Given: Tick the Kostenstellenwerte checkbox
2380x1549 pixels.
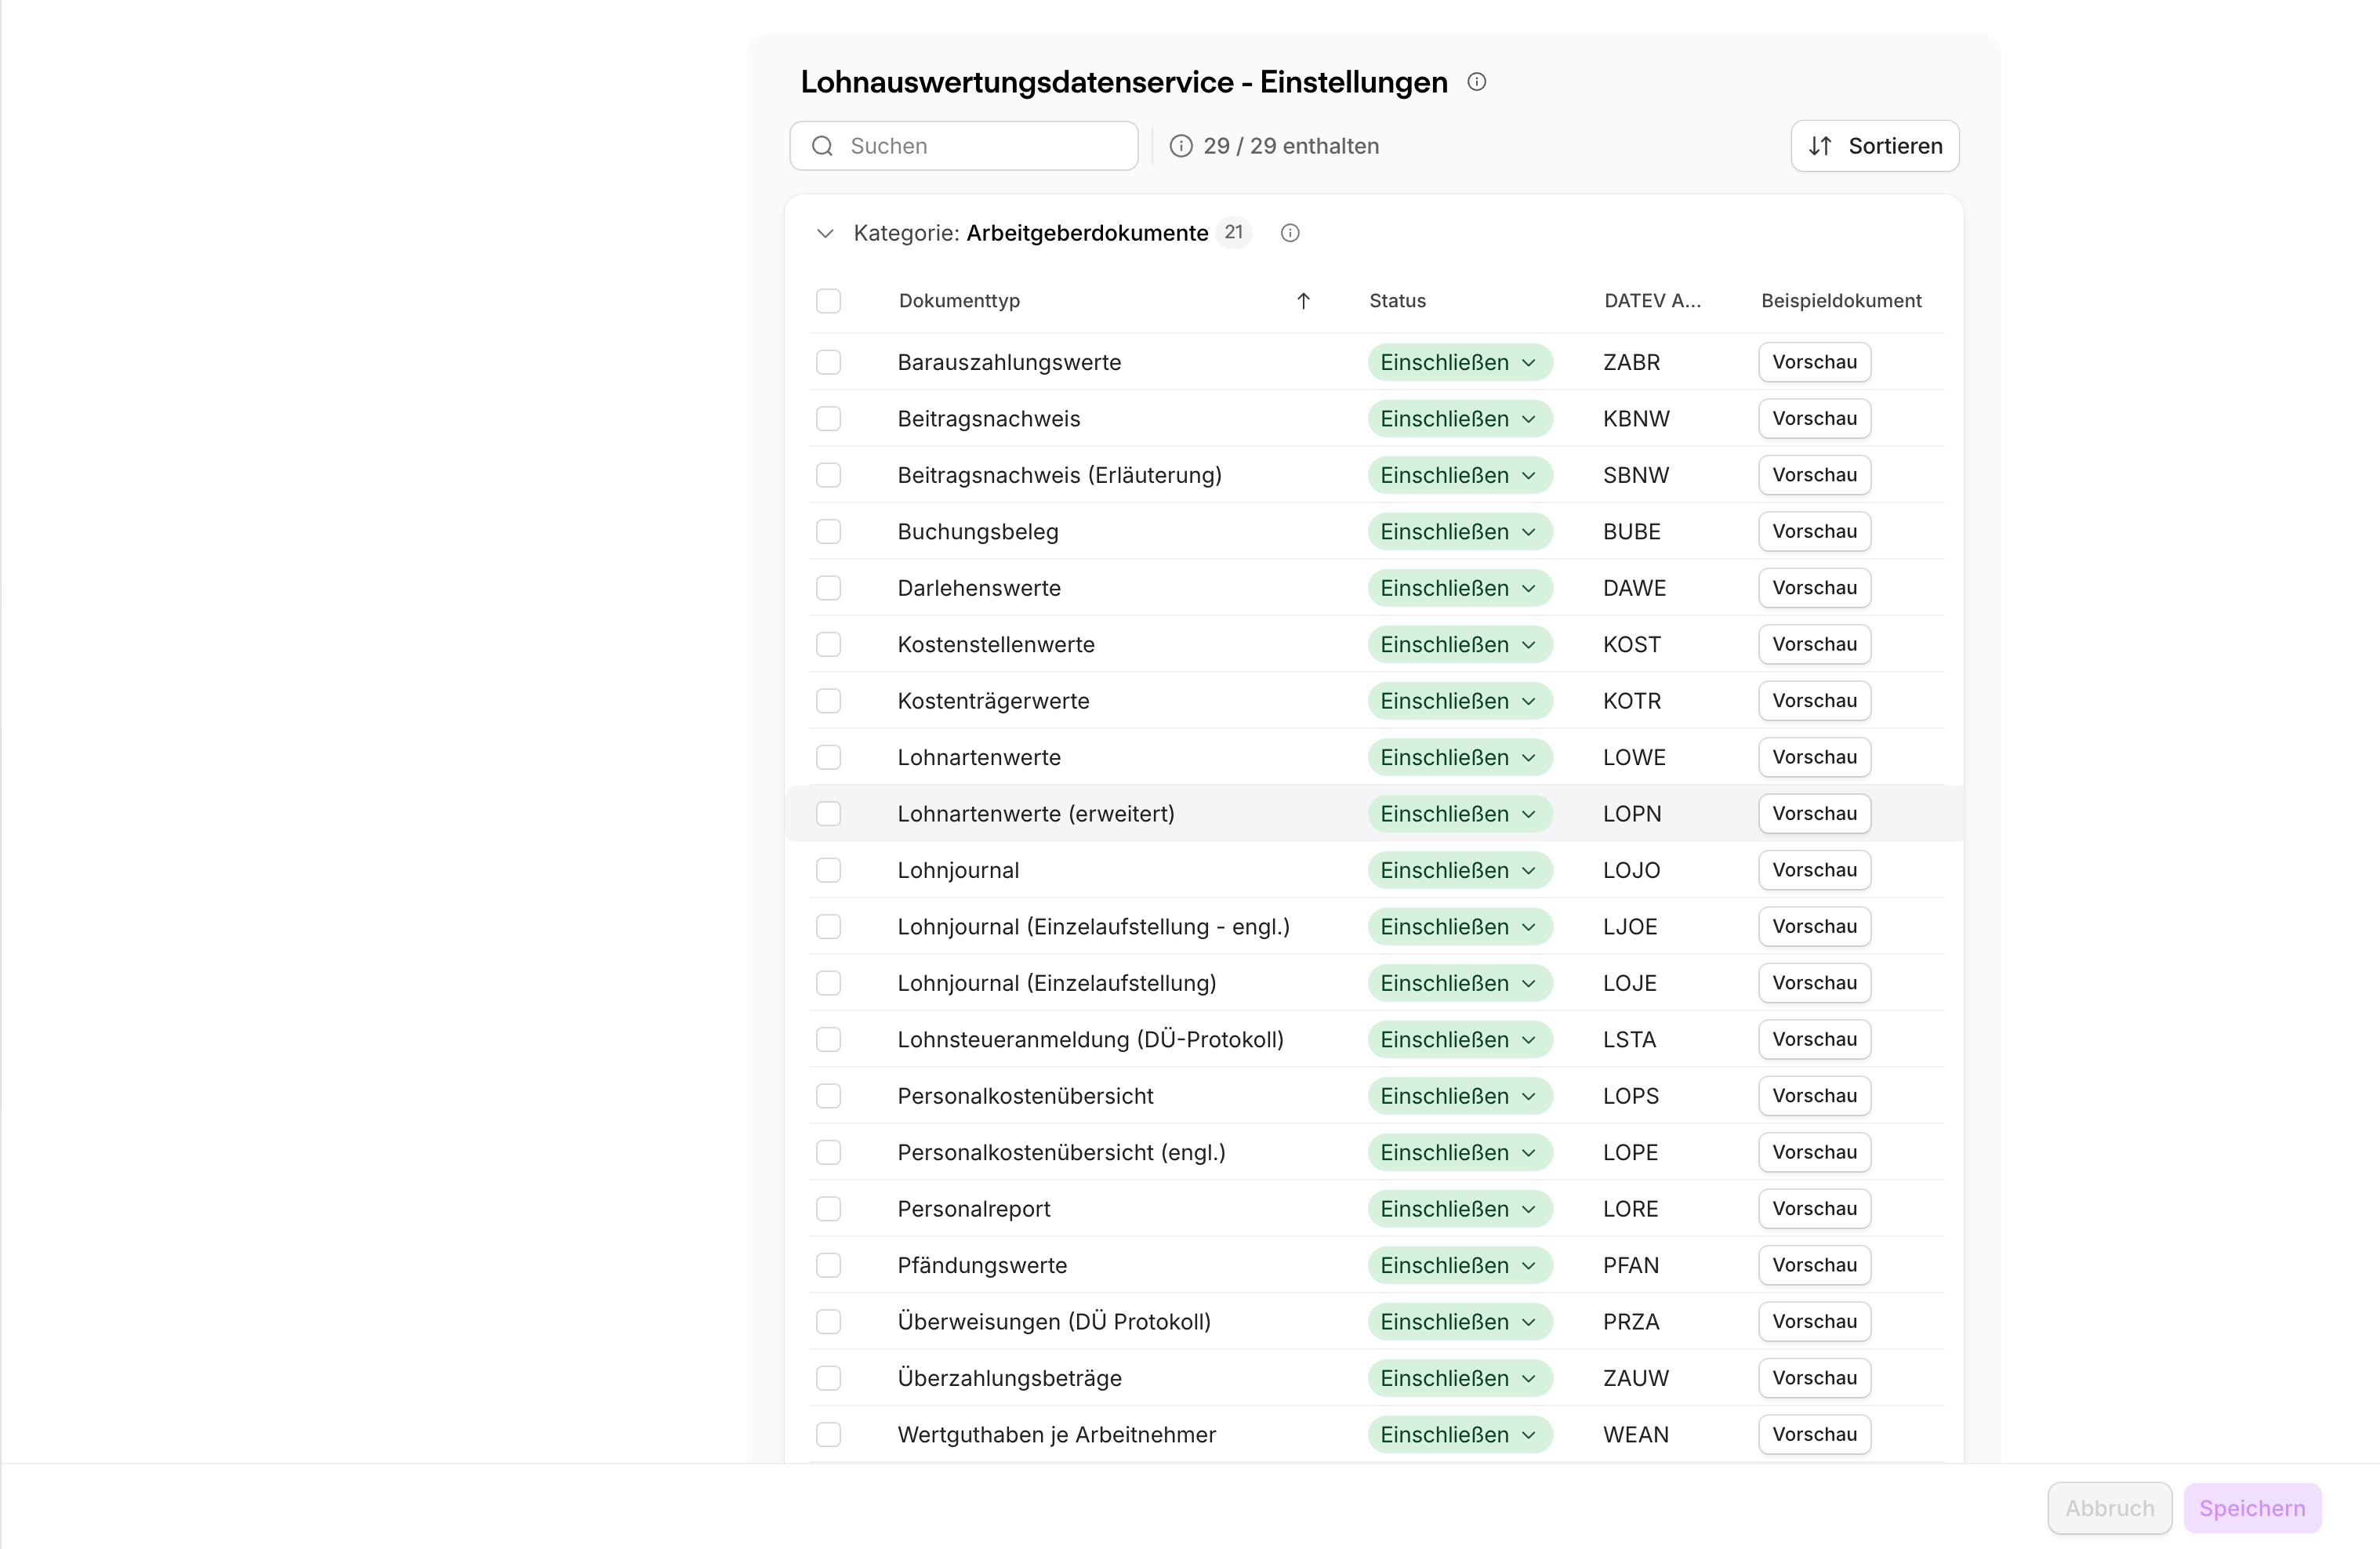Looking at the screenshot, I should pyautogui.click(x=828, y=644).
